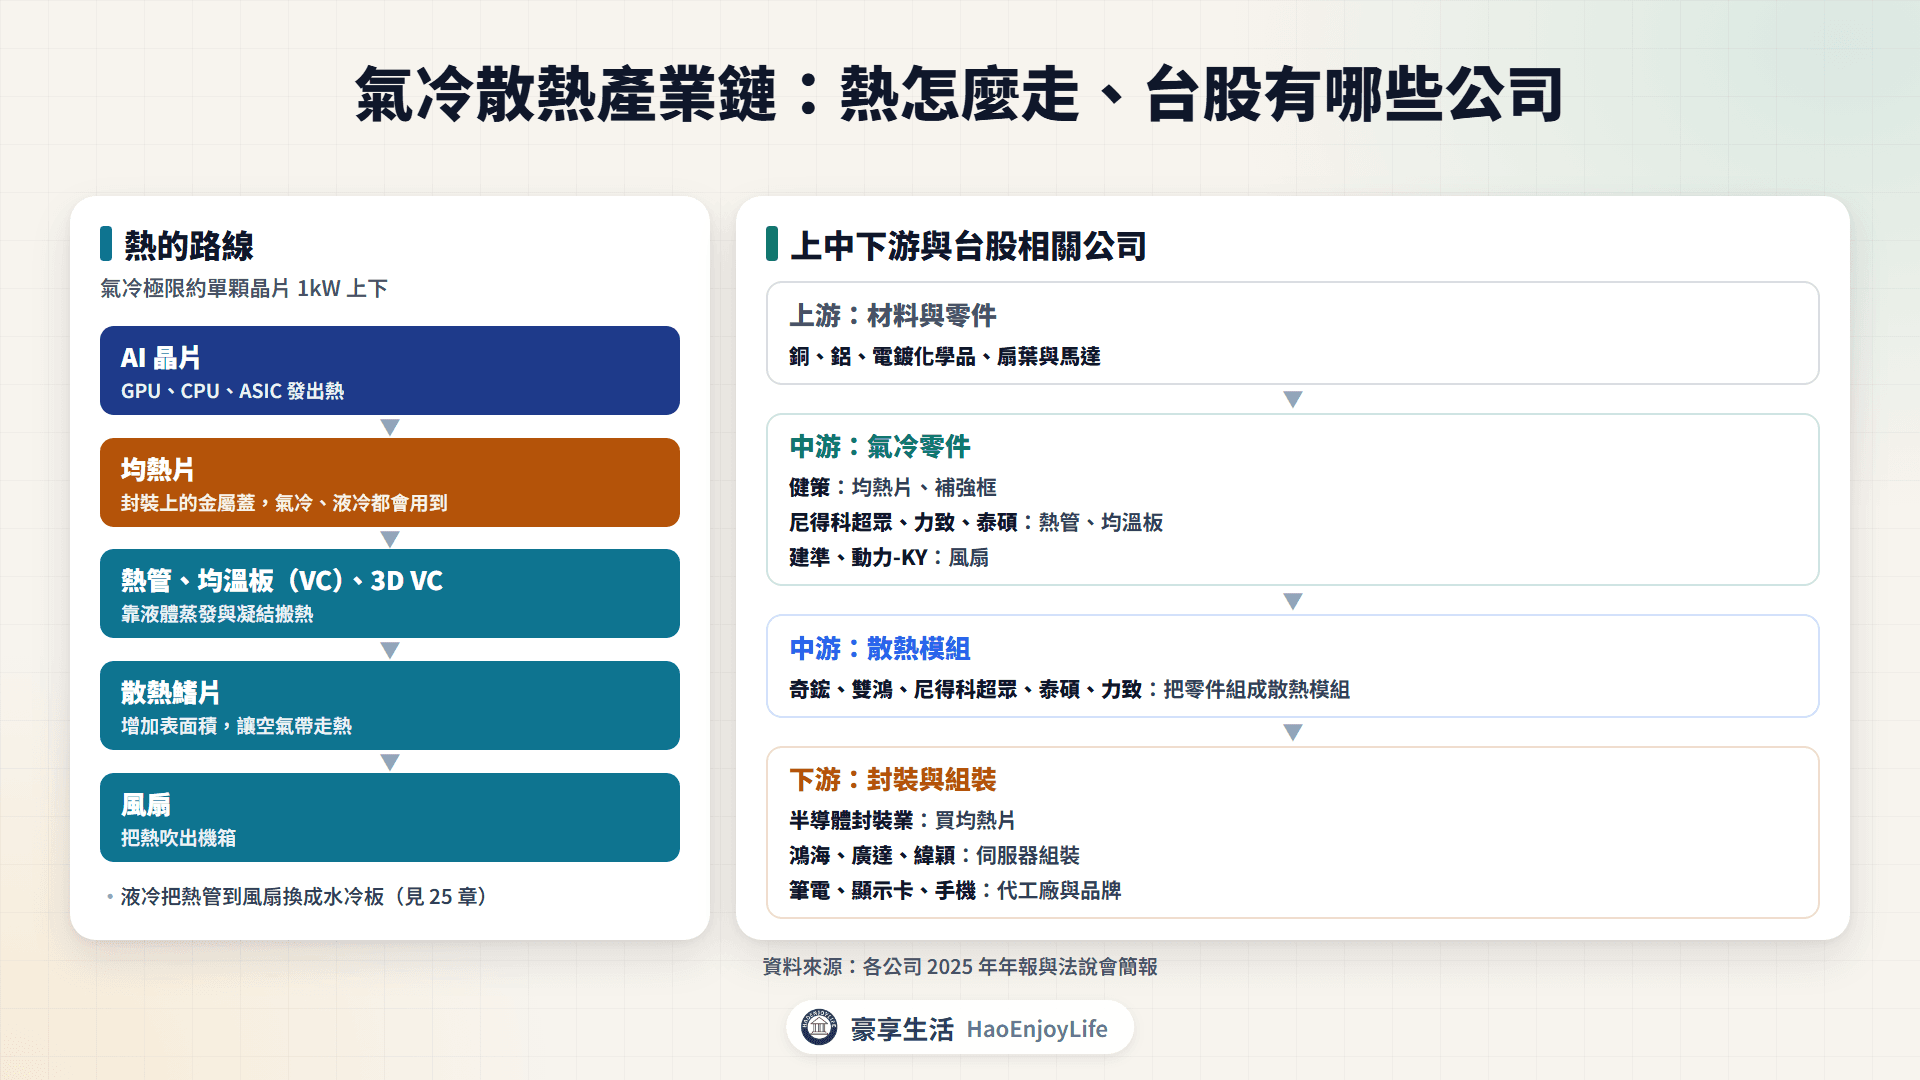Click the 中游：散熱模組 heading
The width and height of the screenshot is (1920, 1080).
[x=880, y=648]
